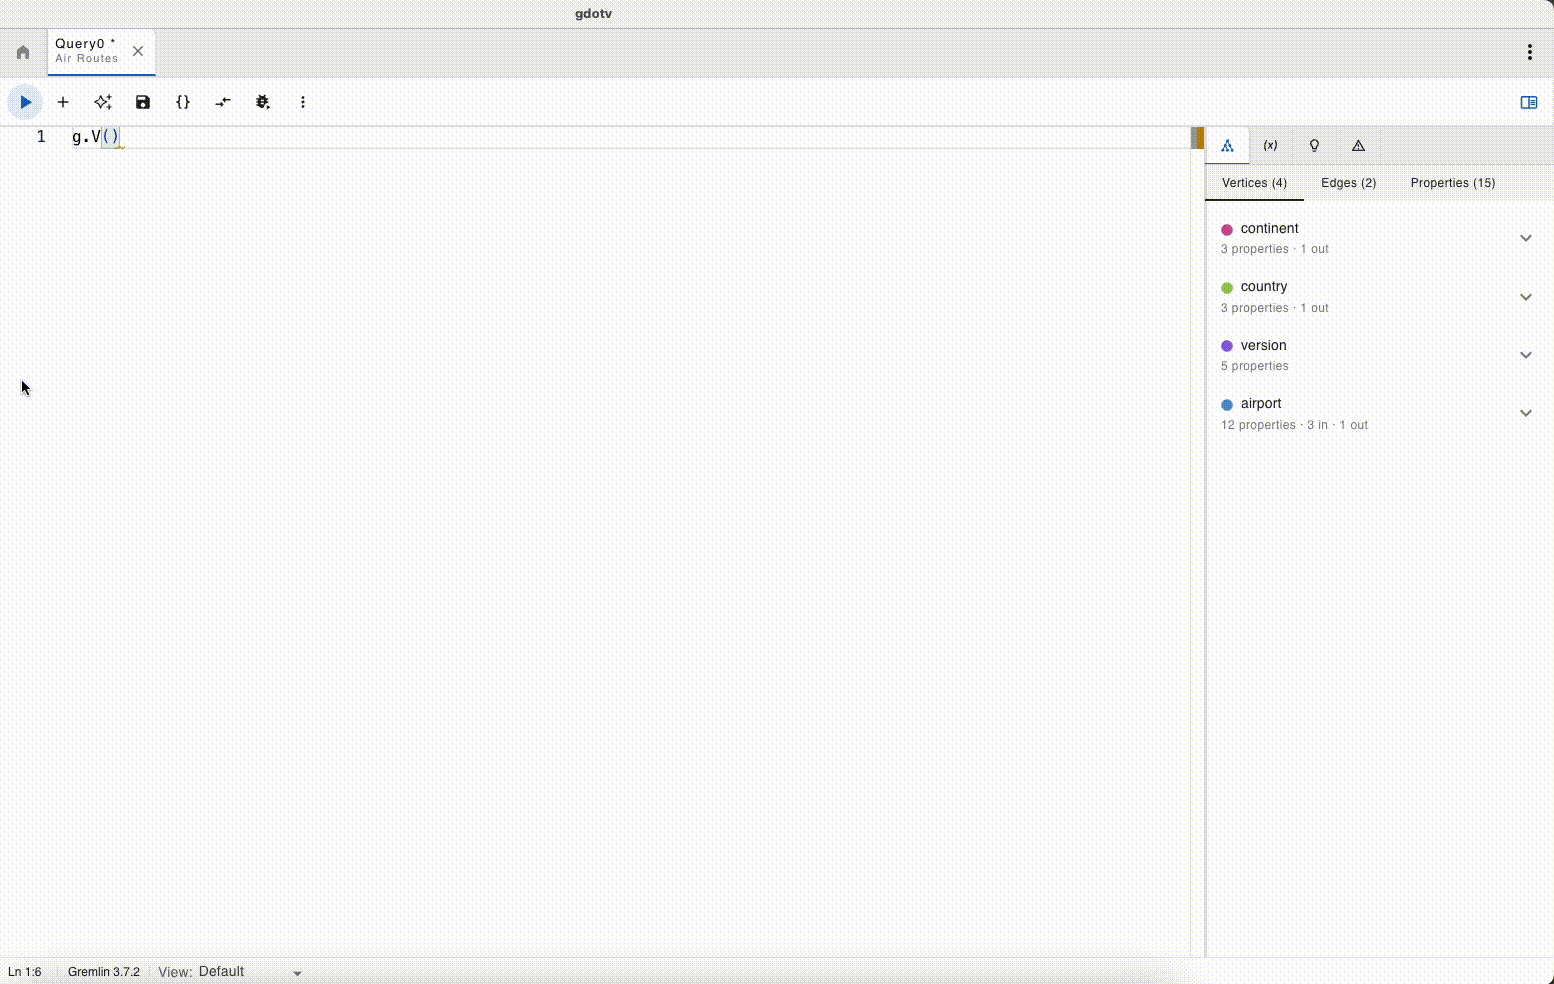Image resolution: width=1554 pixels, height=984 pixels.
Task: Run the query with the play button
Action: (x=25, y=102)
